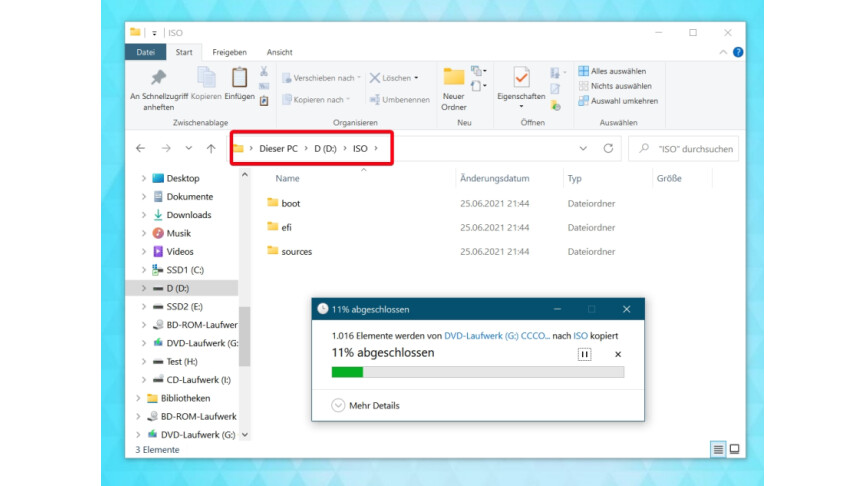Sort by Größe column header

pyautogui.click(x=669, y=179)
